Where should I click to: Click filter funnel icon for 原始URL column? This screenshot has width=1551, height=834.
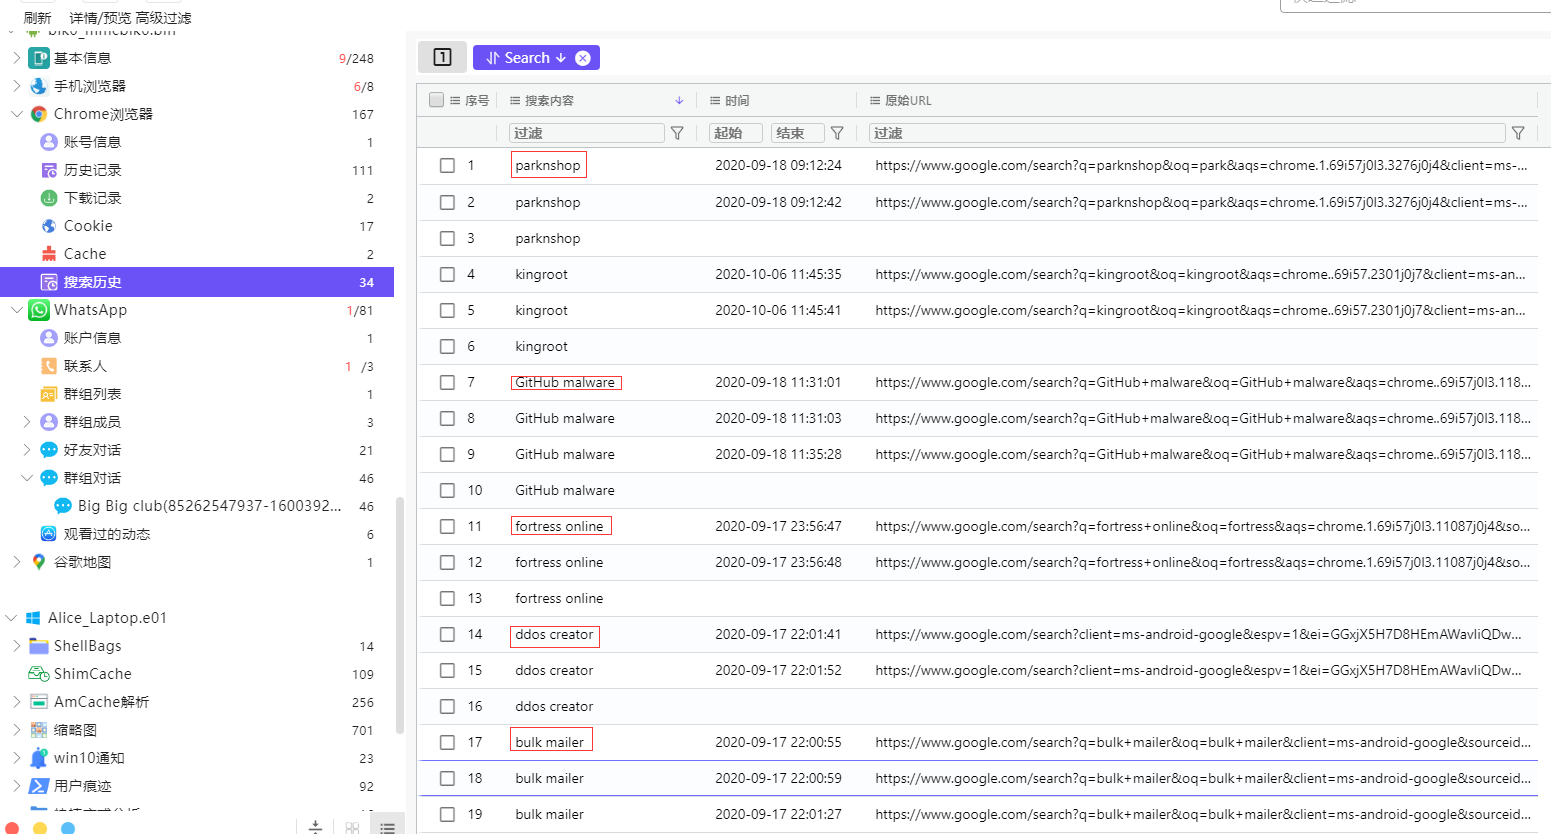pos(1518,133)
